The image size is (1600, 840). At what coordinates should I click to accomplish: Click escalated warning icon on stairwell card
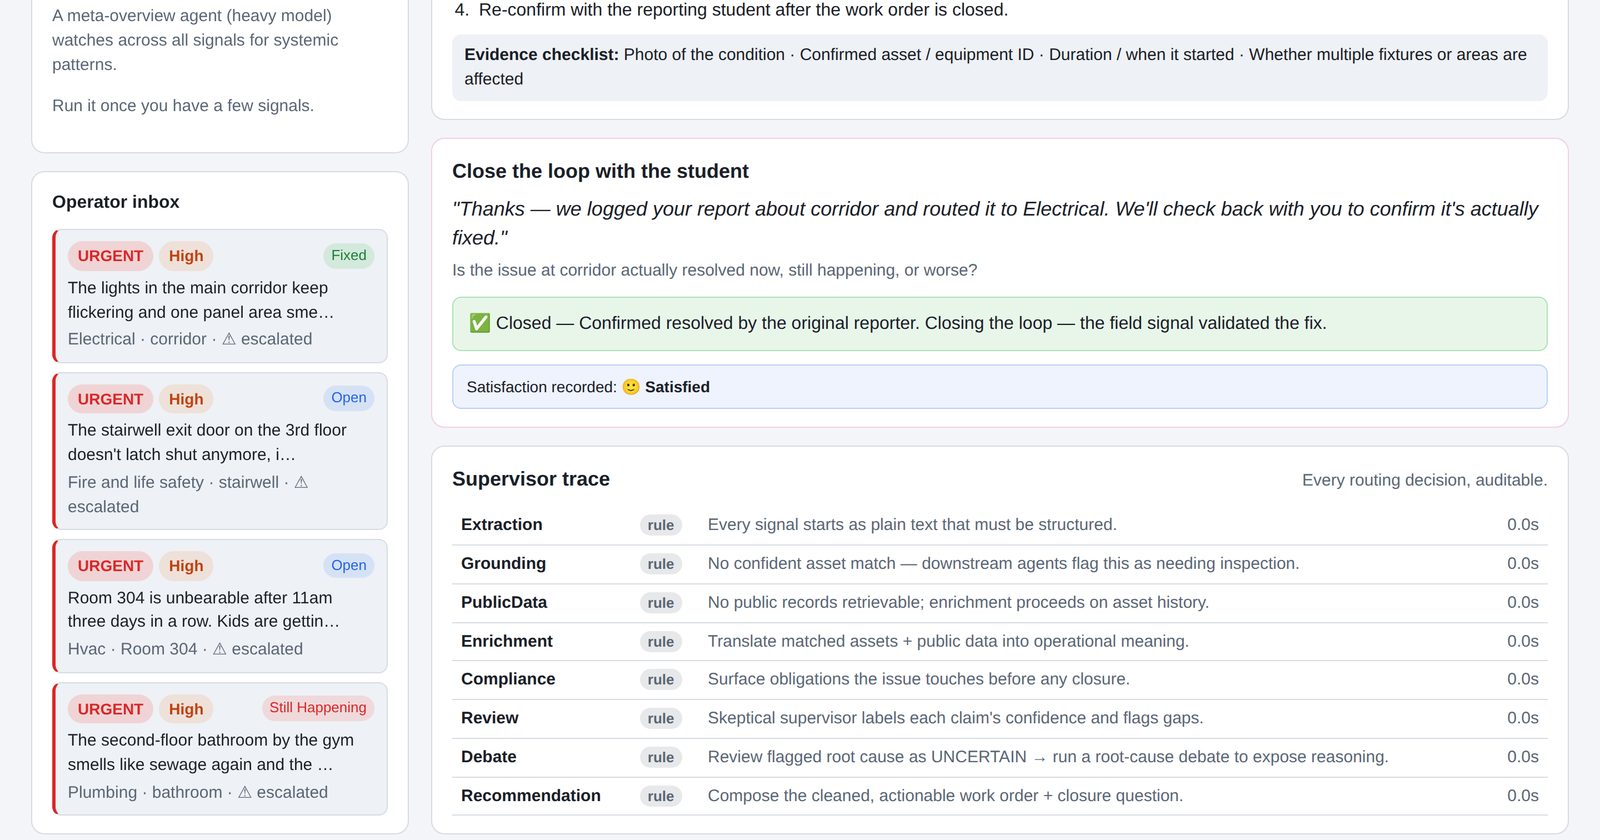click(x=301, y=482)
